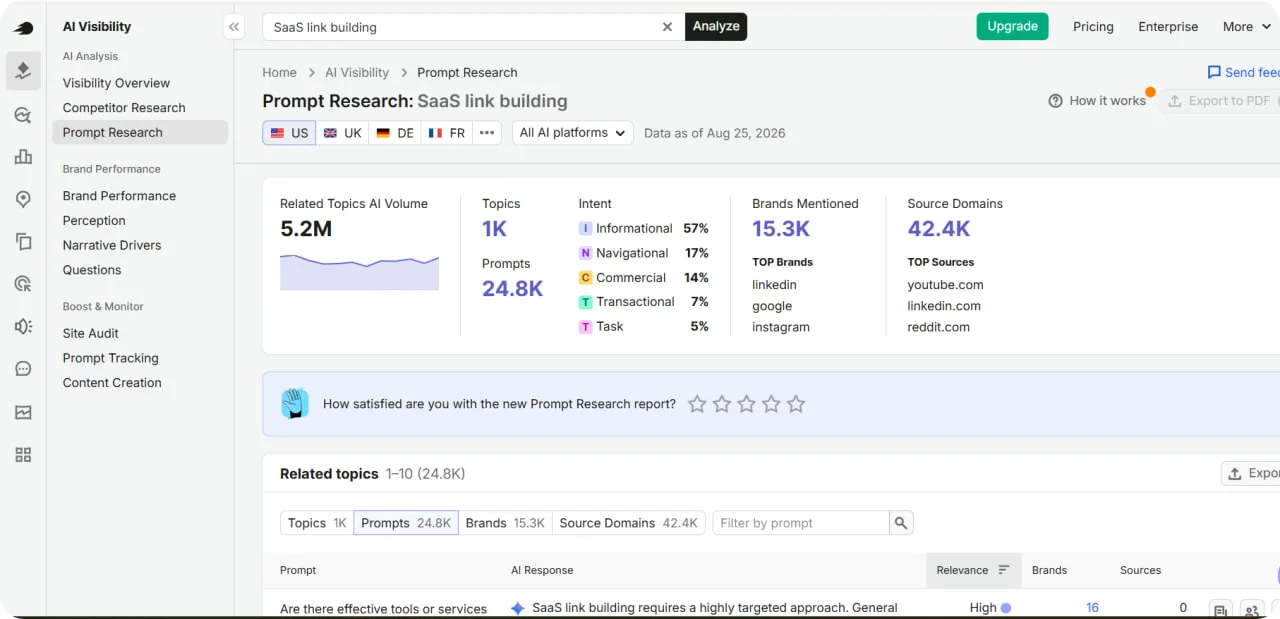Viewport: 1280px width, 619px height.
Task: Rate the report four stars
Action: 771,404
